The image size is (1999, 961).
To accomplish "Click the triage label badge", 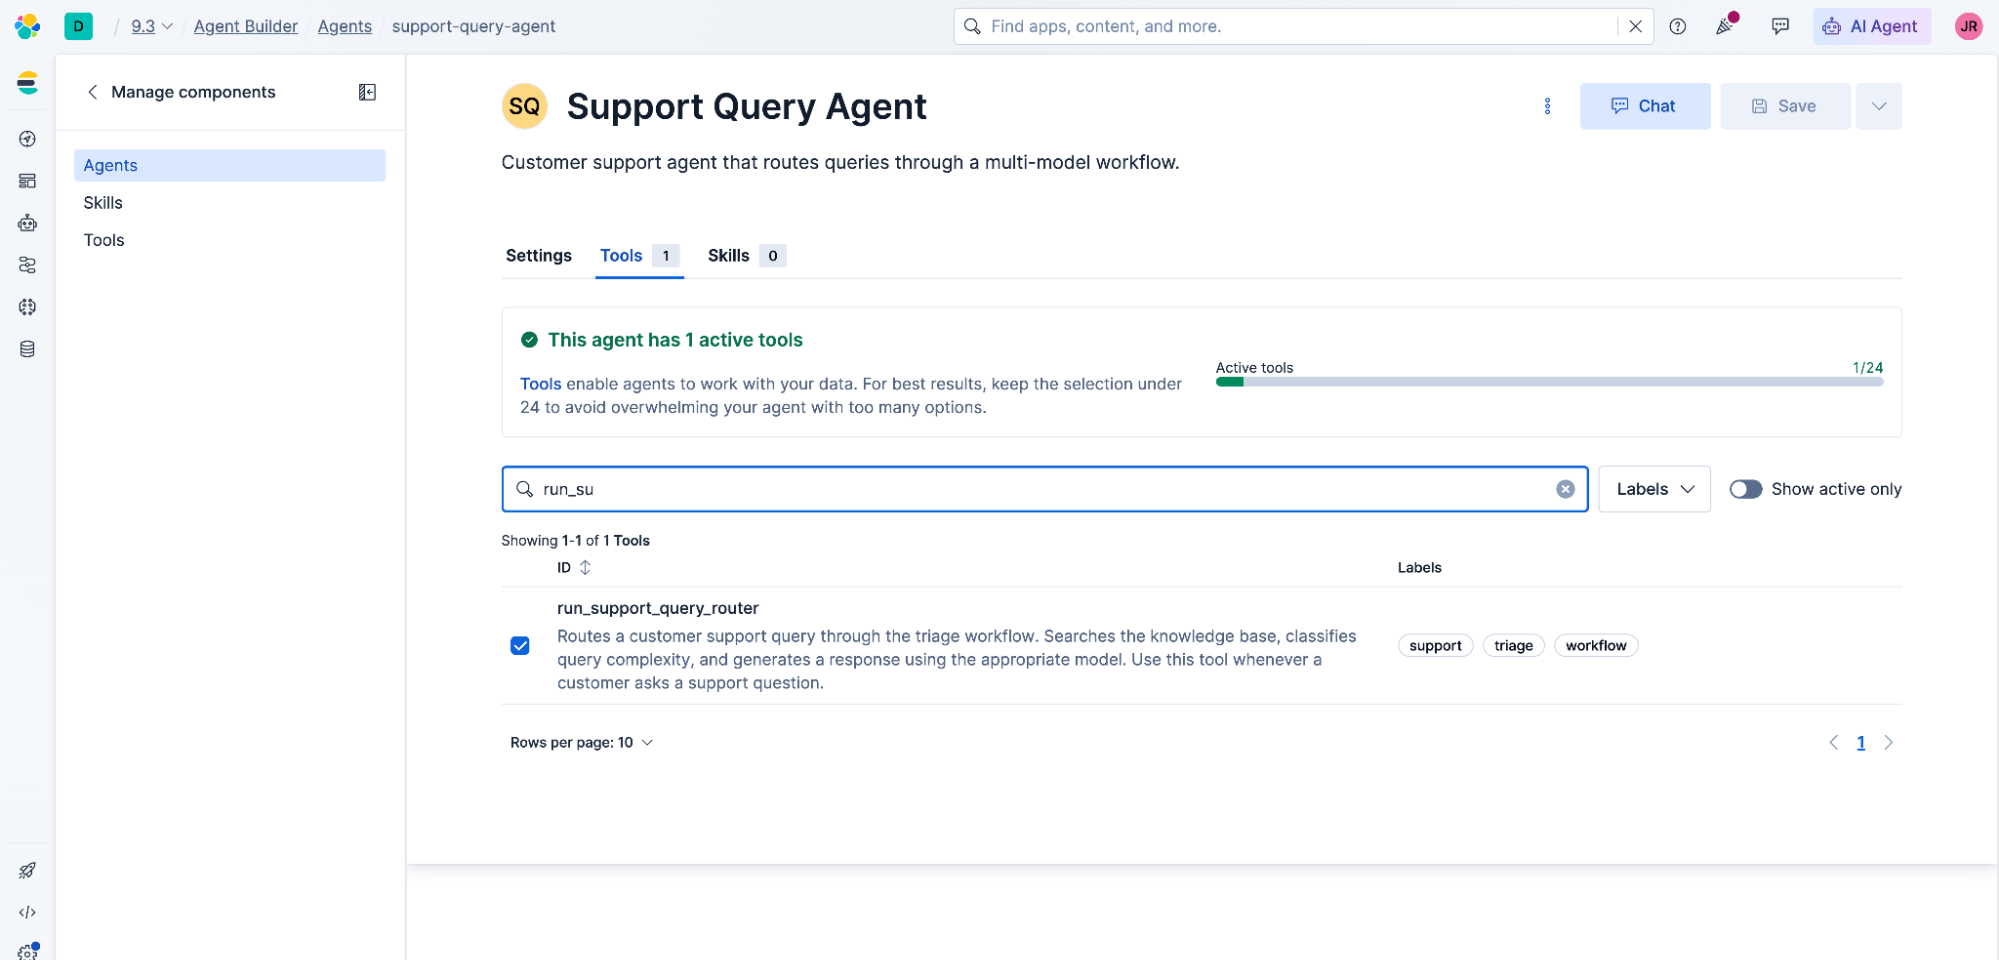I will coord(1513,646).
